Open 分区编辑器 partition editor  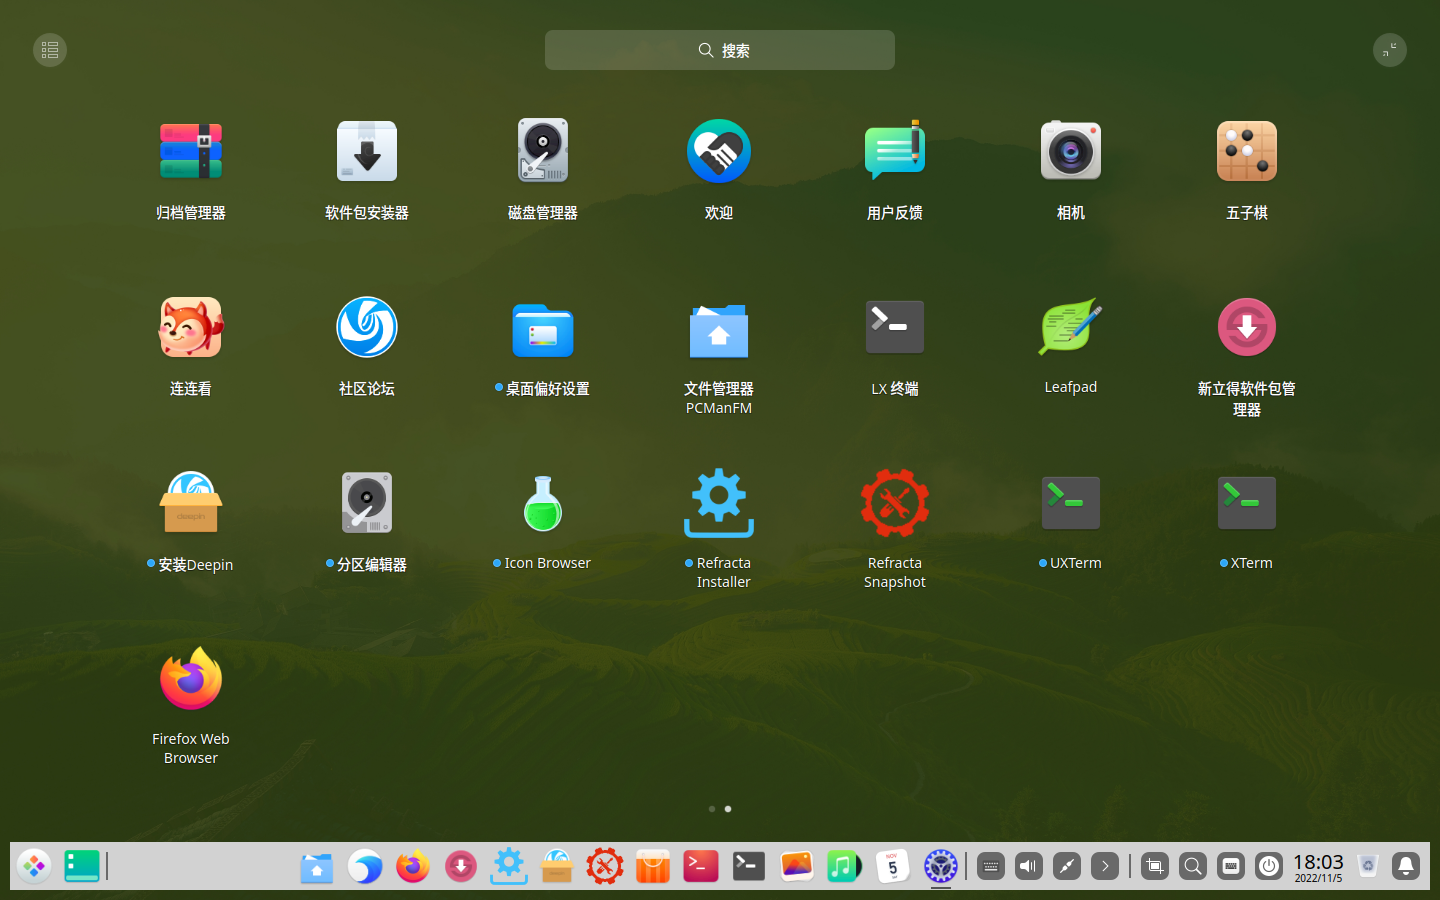pyautogui.click(x=367, y=504)
